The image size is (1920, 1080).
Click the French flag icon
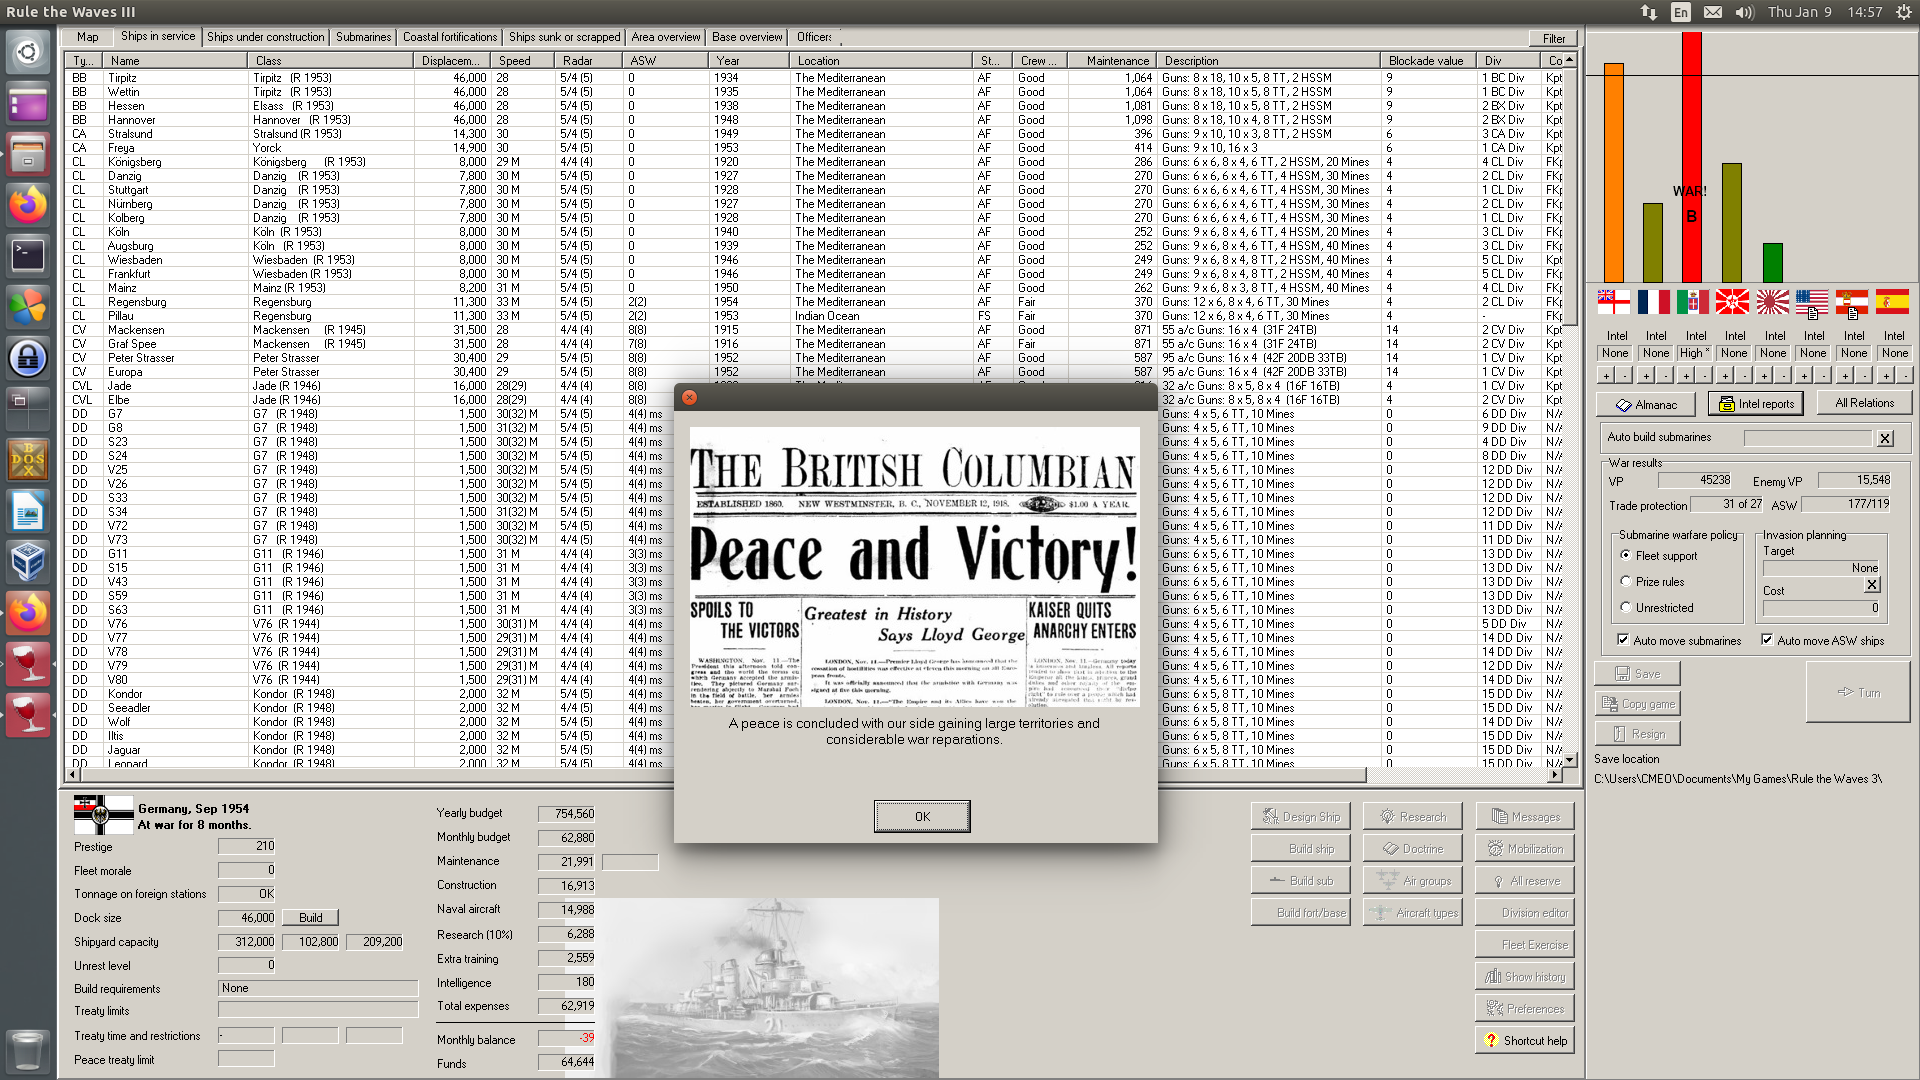1653,301
